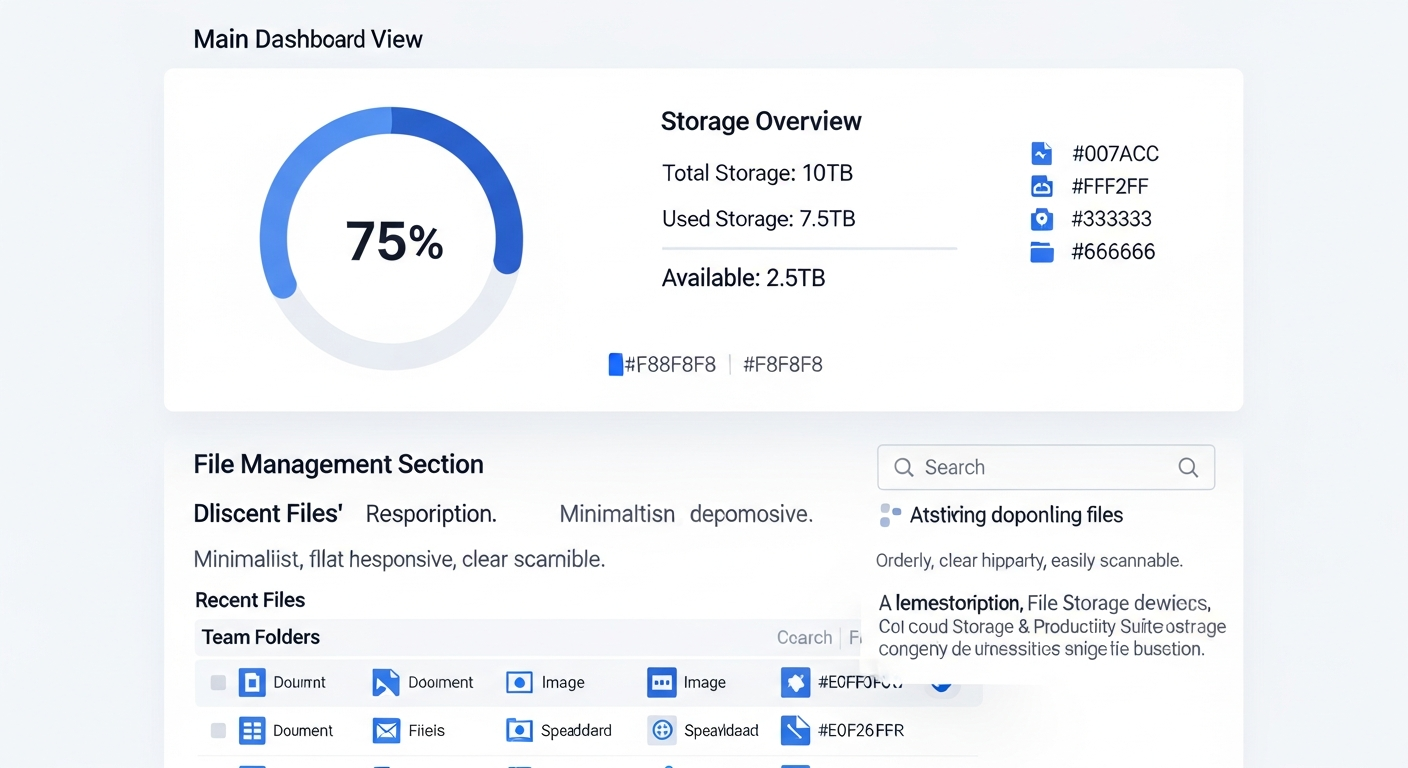
Task: Click the icon beside #E0F26FFR in file list
Action: 795,731
